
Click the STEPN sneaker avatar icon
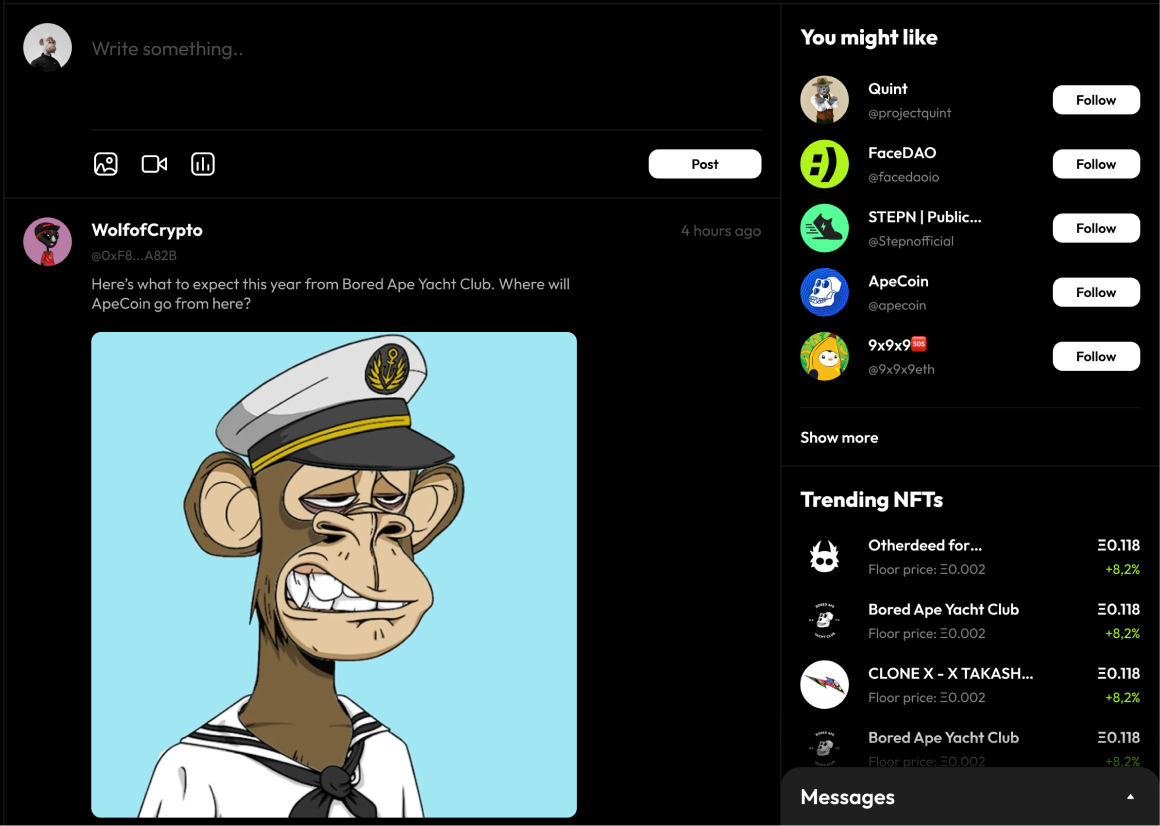(x=825, y=228)
